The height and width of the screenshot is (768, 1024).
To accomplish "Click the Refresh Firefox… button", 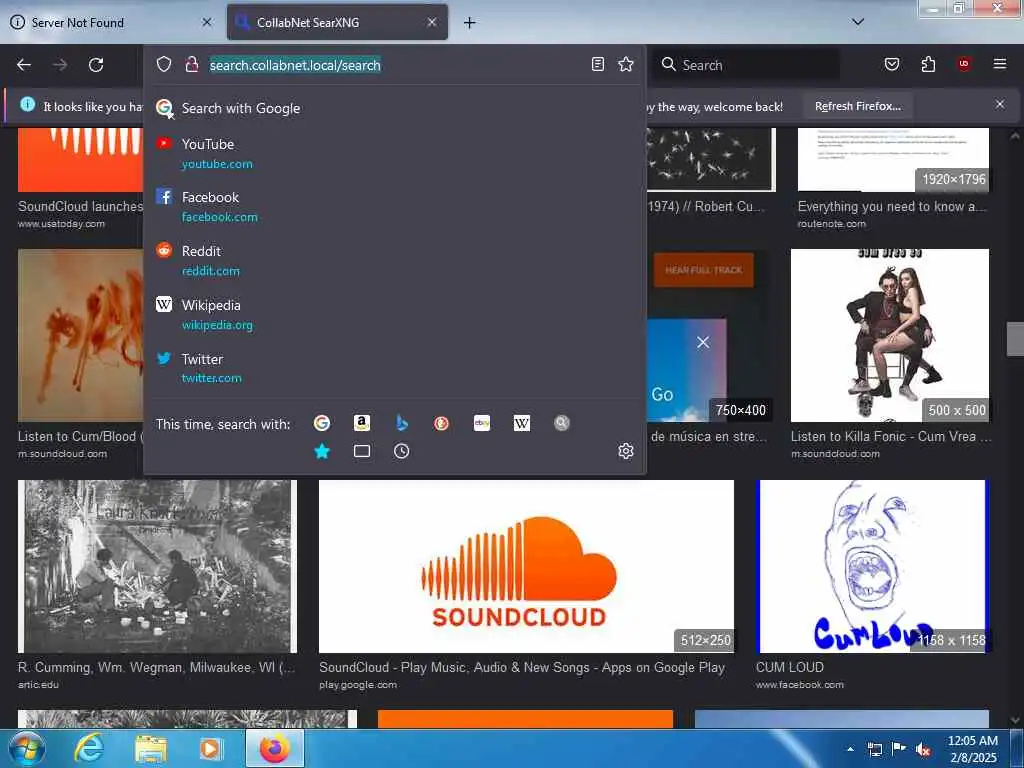I will [857, 106].
